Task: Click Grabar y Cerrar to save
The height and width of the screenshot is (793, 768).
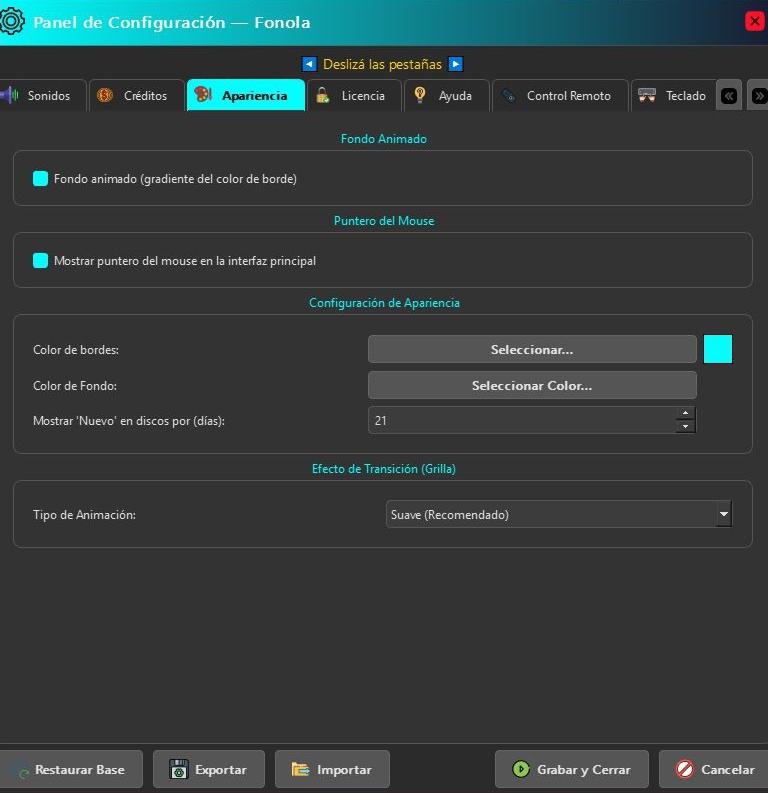Action: 572,769
